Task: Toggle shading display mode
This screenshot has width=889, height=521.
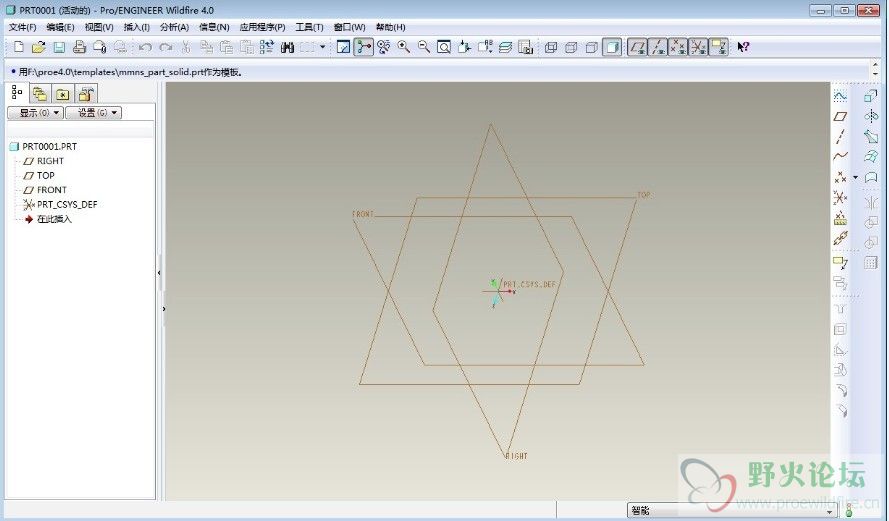Action: pyautogui.click(x=612, y=47)
